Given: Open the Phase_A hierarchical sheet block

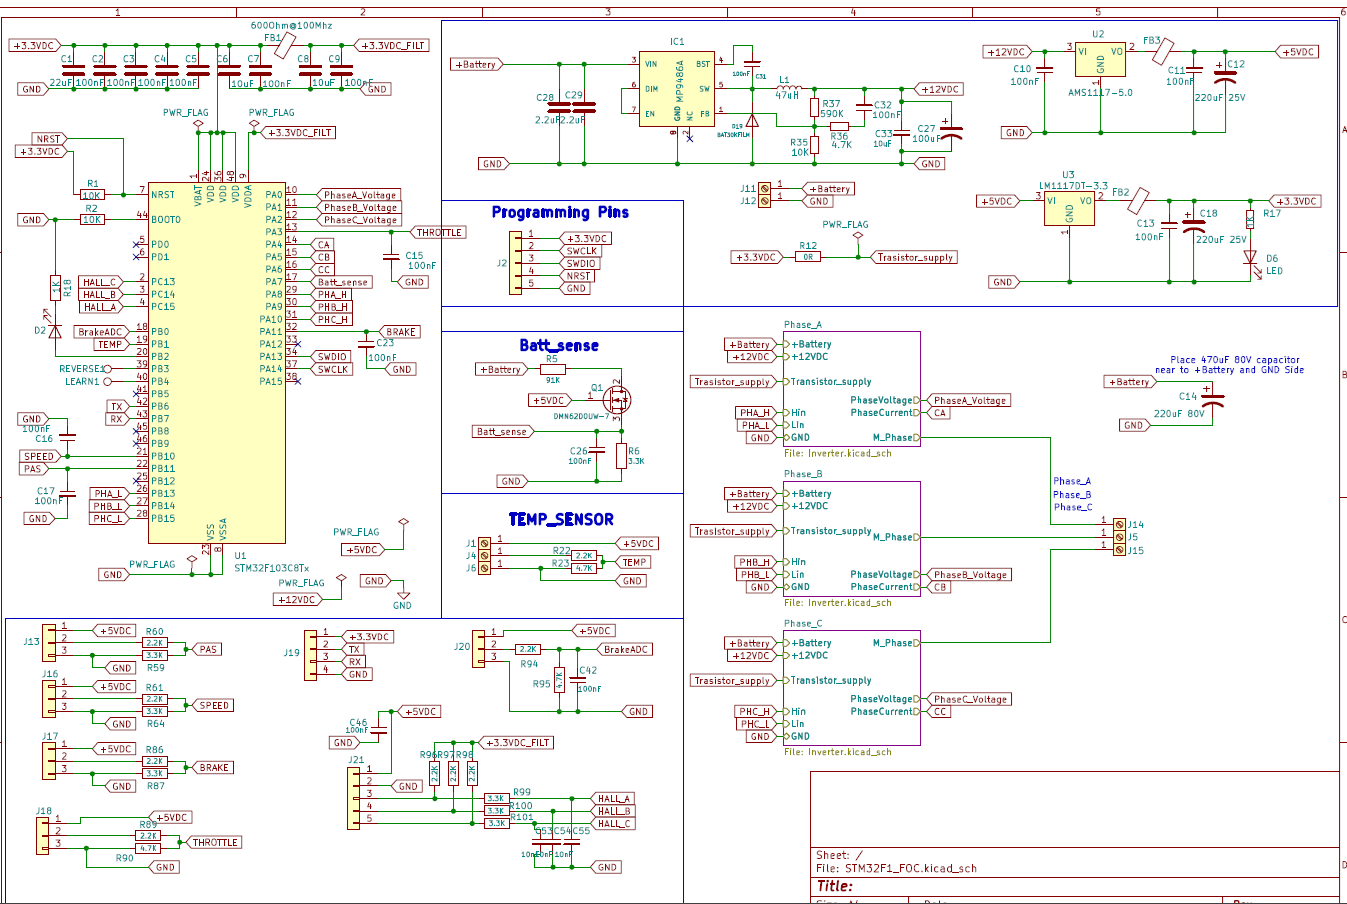Looking at the screenshot, I should (851, 389).
